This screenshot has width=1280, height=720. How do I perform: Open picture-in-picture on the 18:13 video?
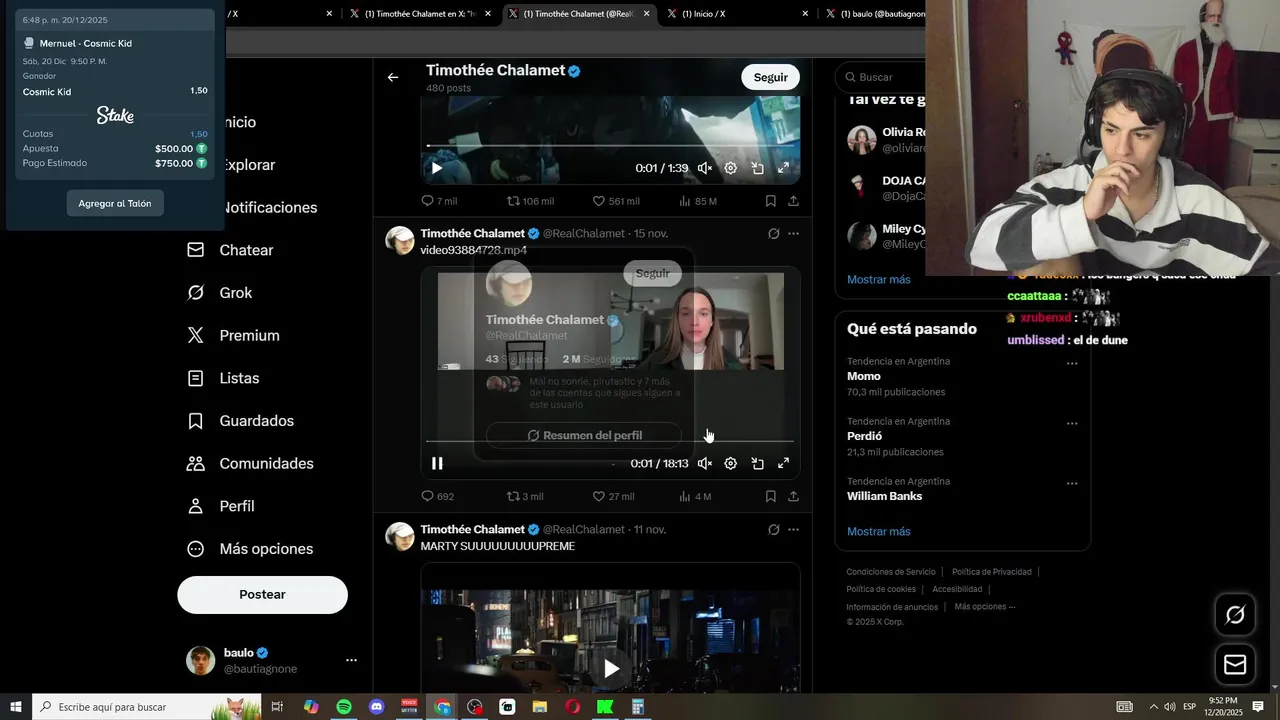pos(758,463)
